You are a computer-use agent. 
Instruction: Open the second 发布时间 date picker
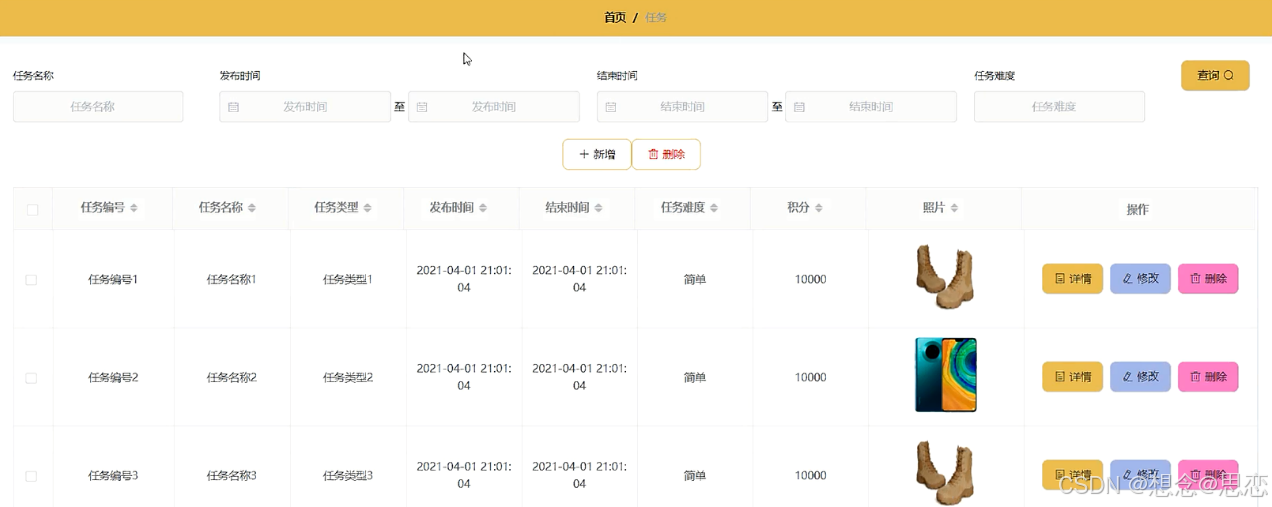click(494, 107)
